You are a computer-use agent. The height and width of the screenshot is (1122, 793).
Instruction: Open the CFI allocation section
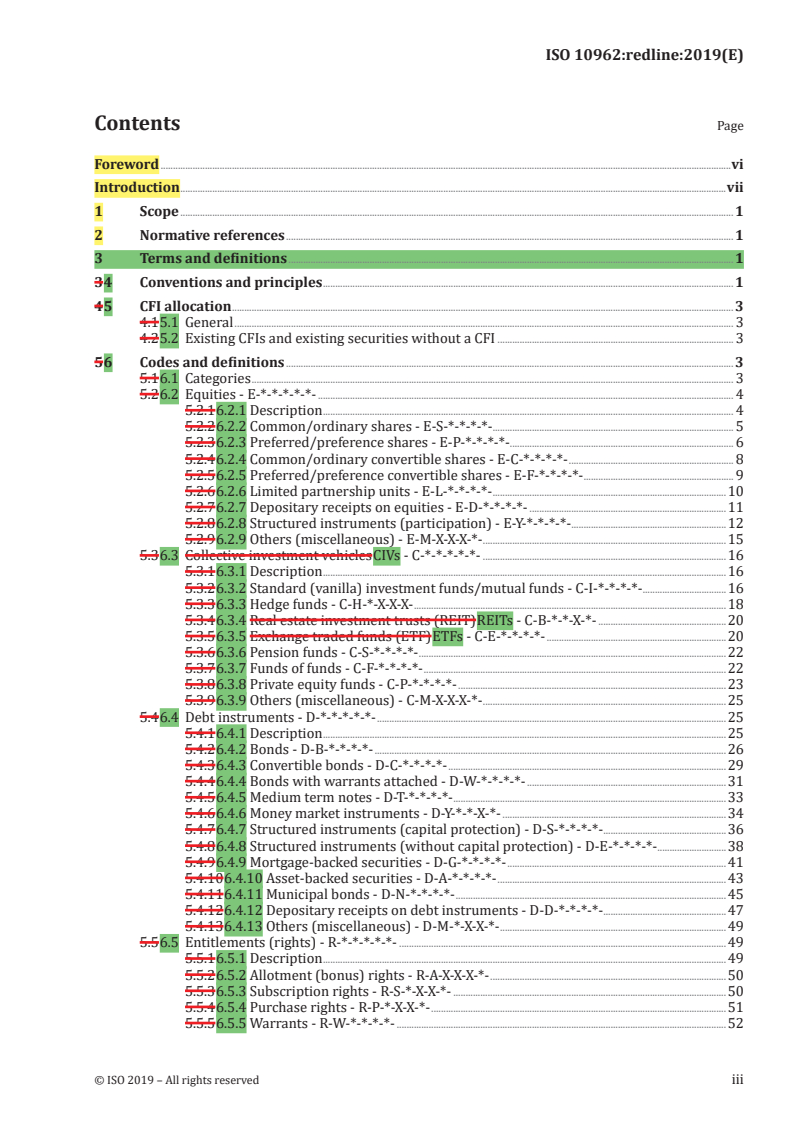pos(185,307)
